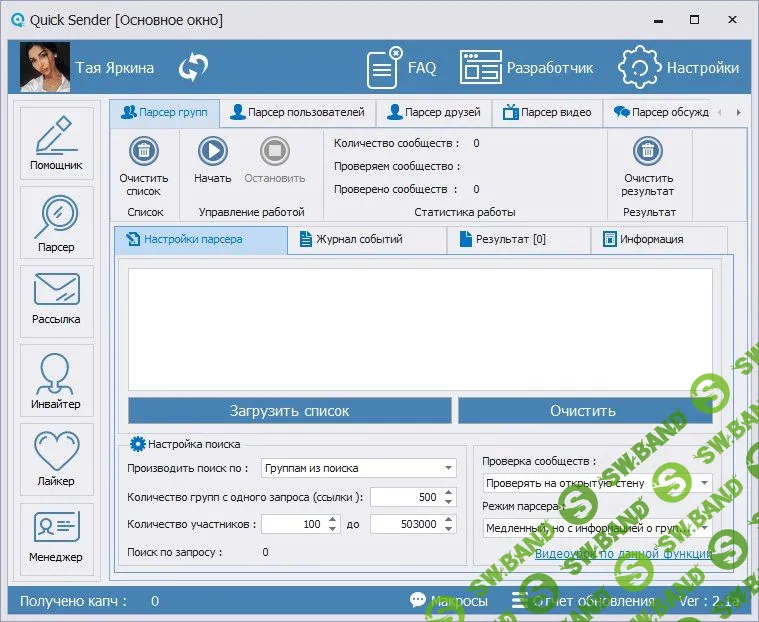Click the refresh account arrows icon
759x622 pixels.
coord(193,67)
